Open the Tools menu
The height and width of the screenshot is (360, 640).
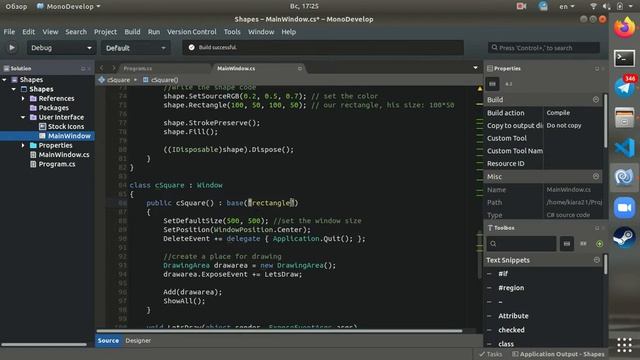(x=232, y=32)
